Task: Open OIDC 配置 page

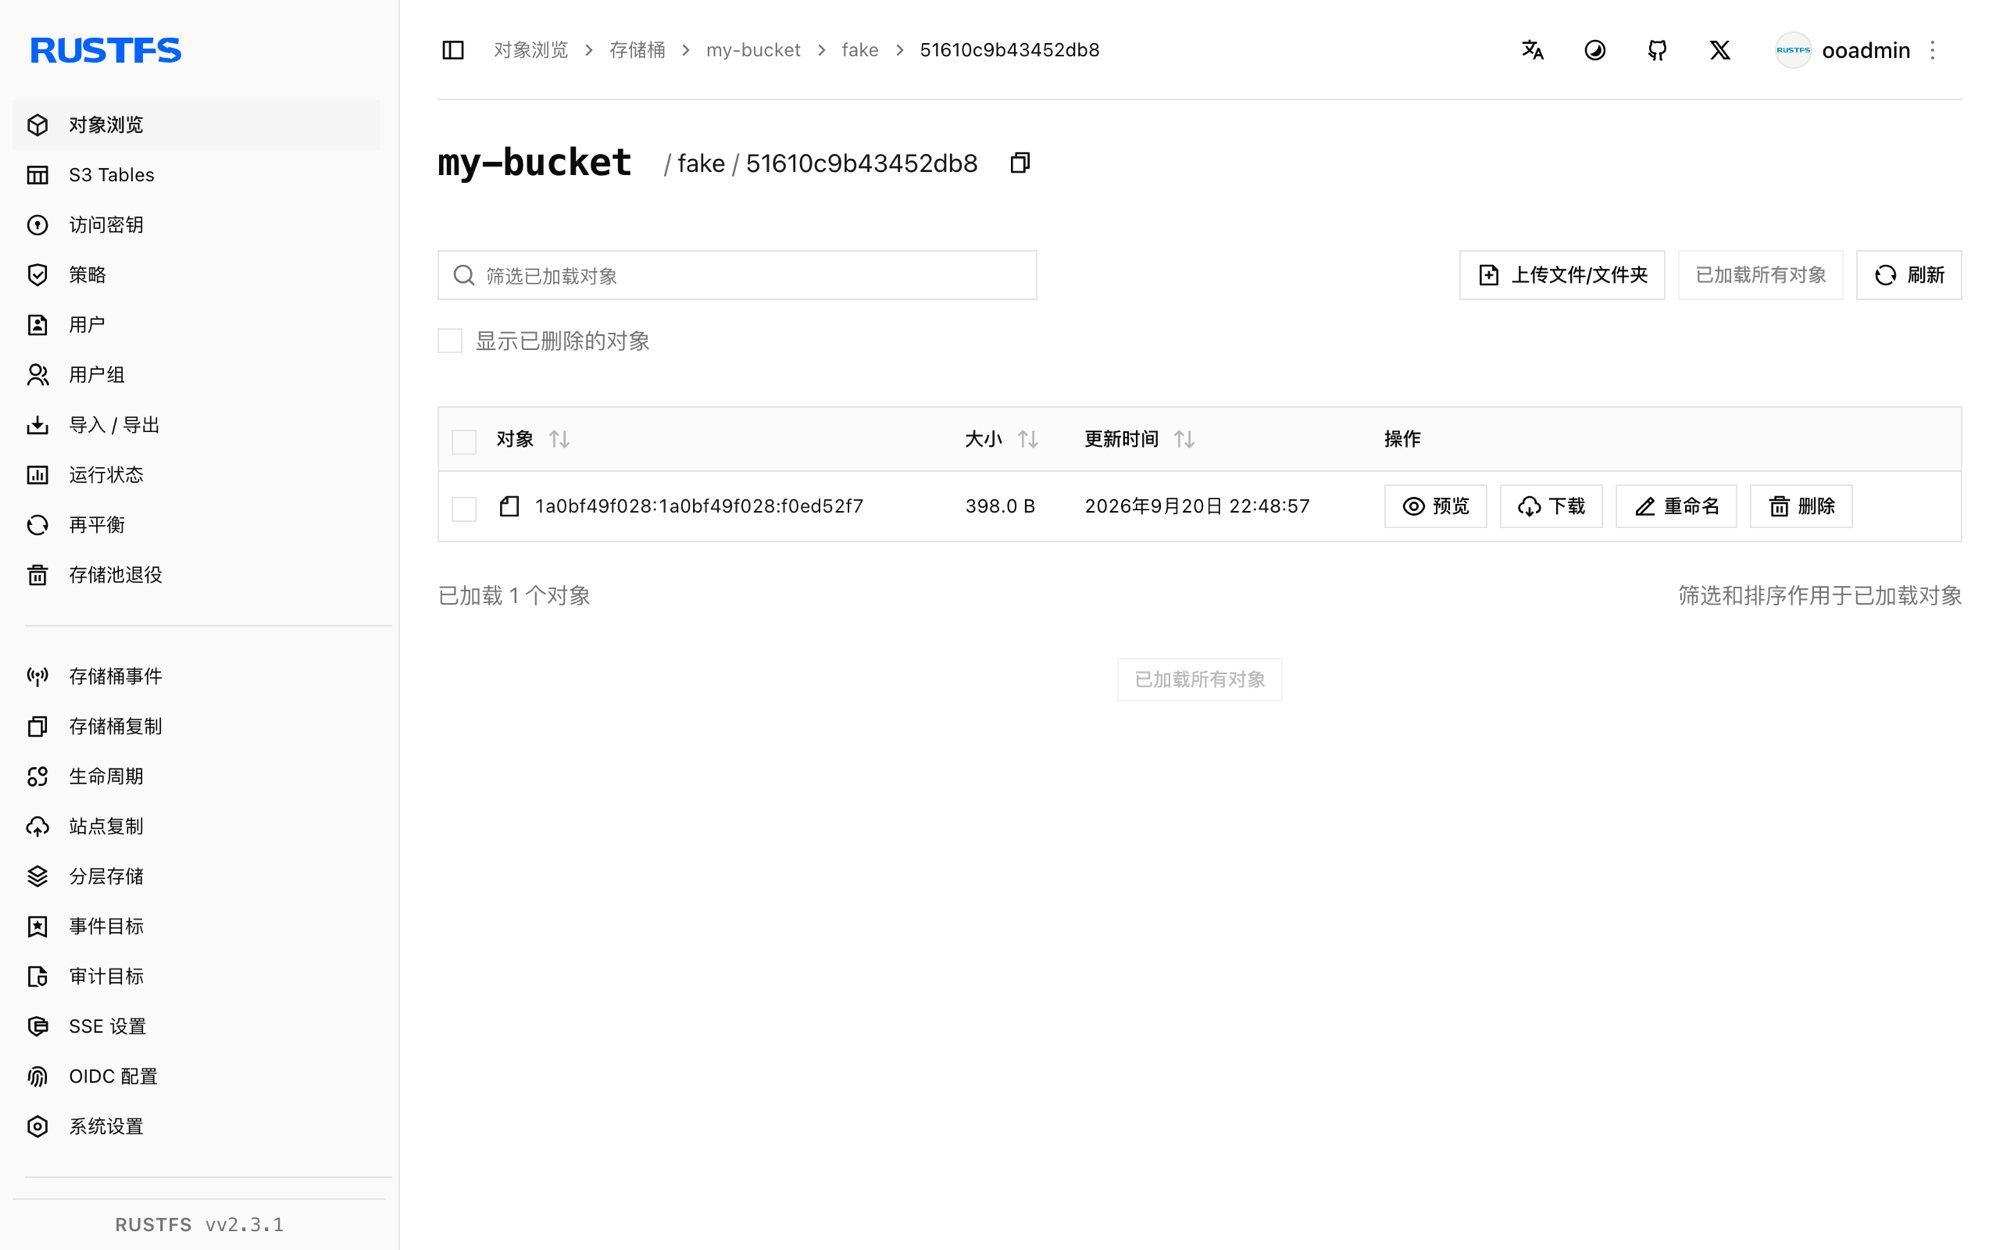Action: pos(196,1077)
